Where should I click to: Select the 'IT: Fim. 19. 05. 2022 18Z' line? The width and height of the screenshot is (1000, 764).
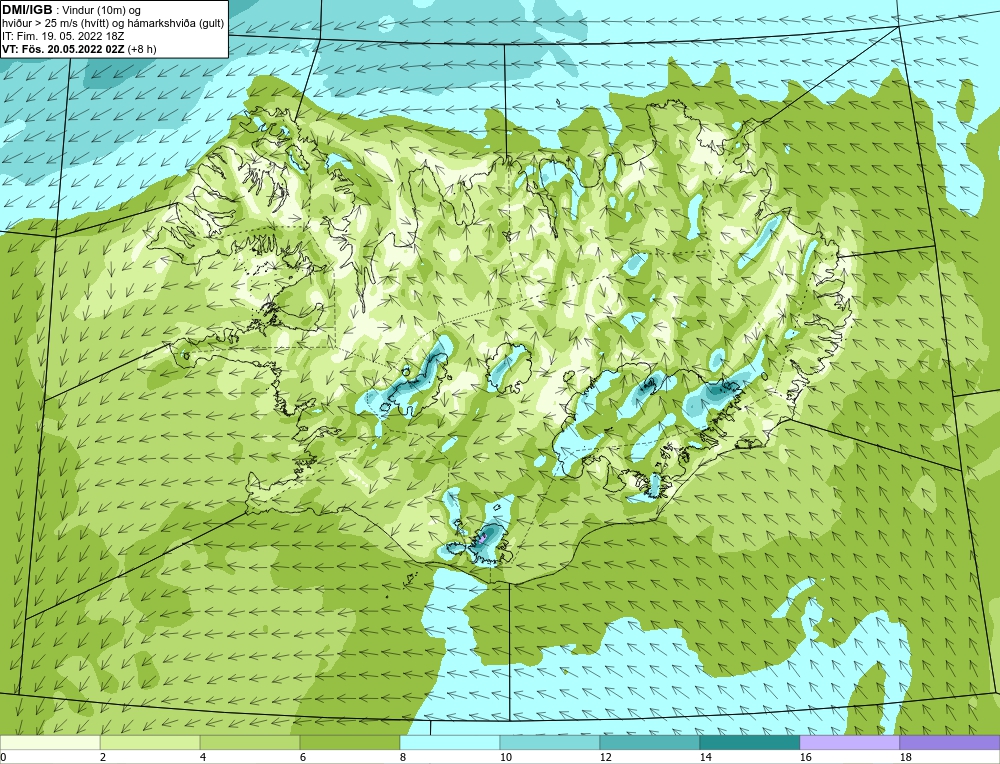[63, 36]
